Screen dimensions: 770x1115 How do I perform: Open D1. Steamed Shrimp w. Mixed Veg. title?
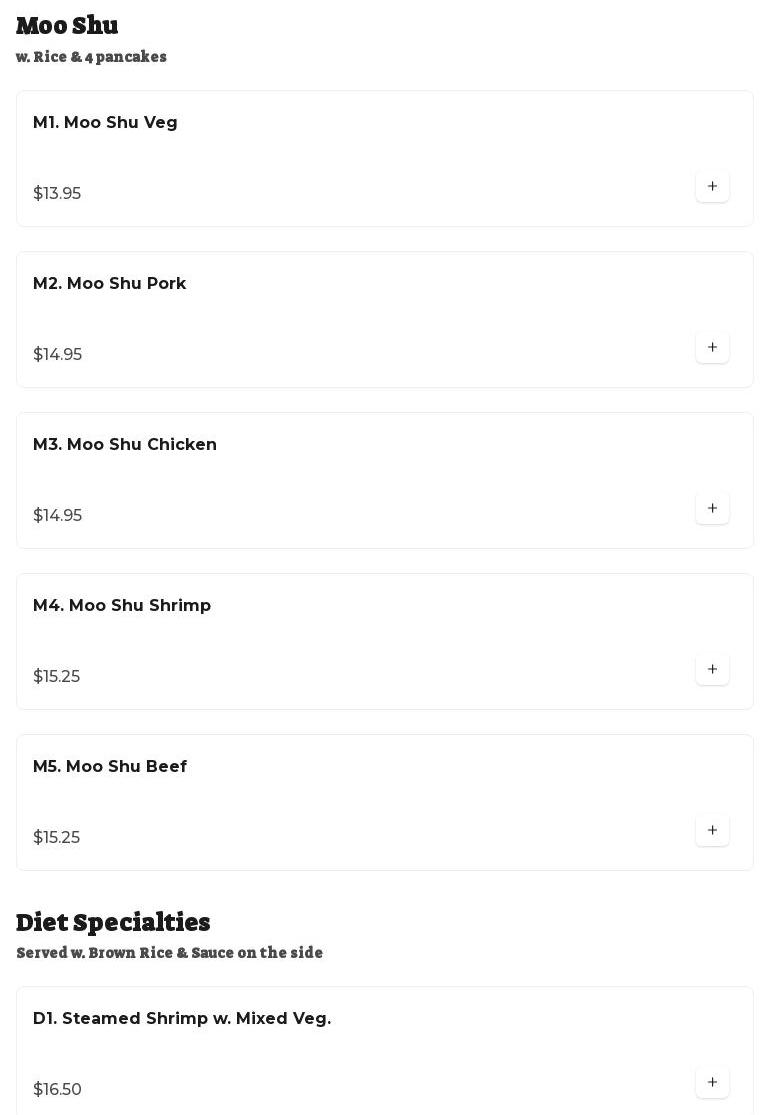coord(182,1019)
